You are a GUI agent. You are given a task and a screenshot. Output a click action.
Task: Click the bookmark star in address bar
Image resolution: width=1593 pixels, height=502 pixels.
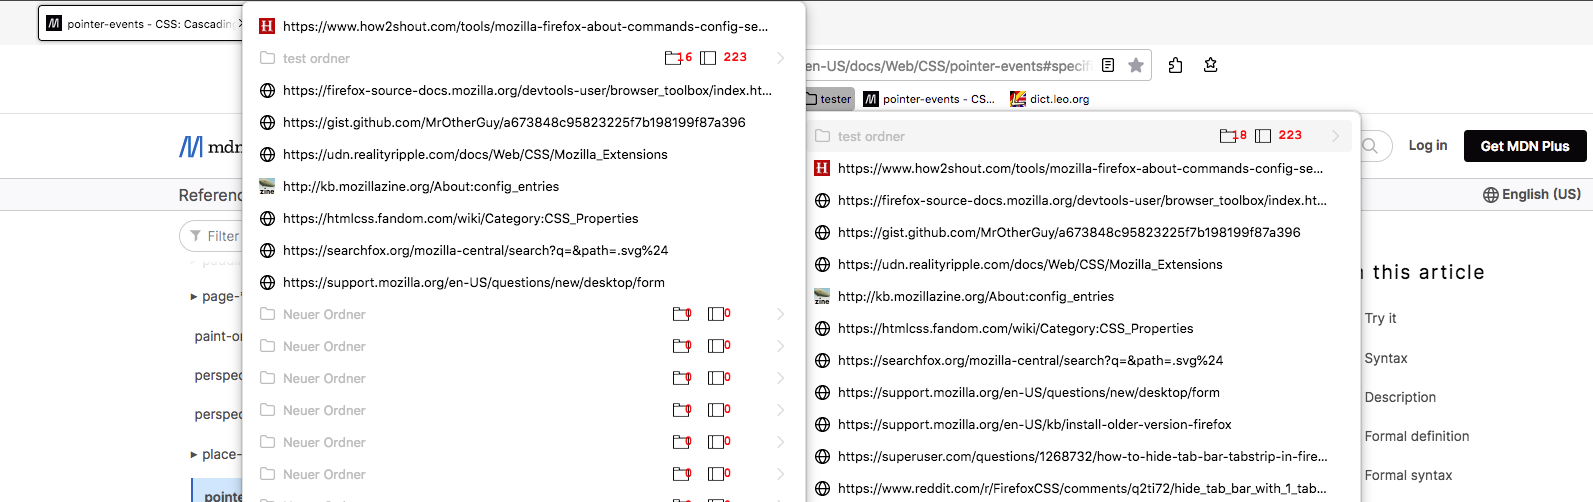[1136, 65]
